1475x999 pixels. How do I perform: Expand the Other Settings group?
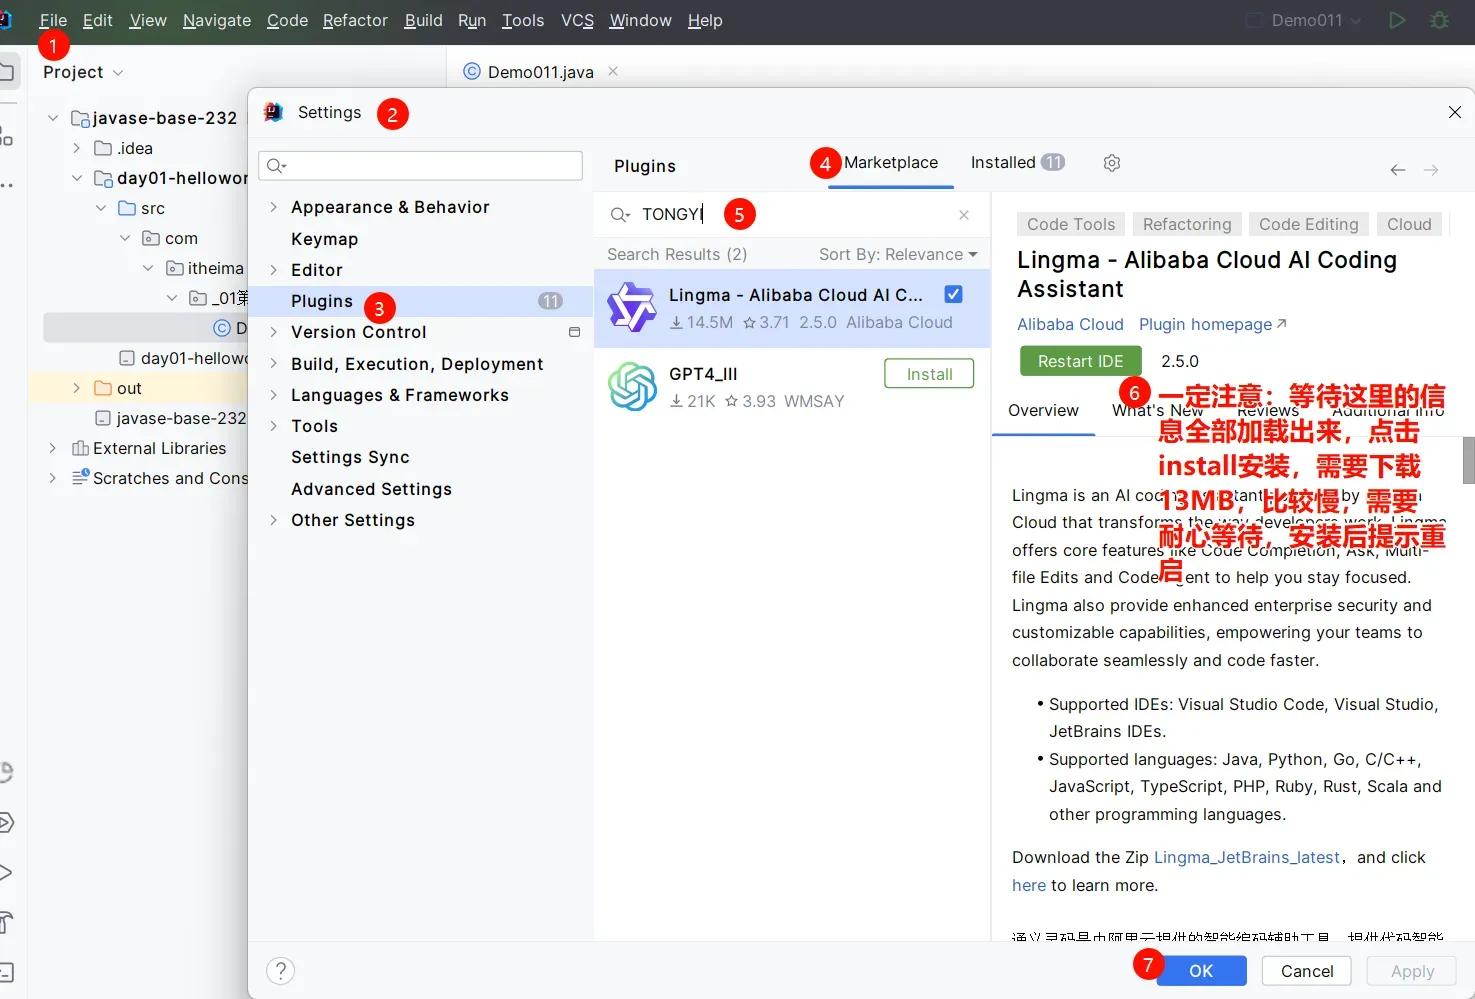click(273, 520)
